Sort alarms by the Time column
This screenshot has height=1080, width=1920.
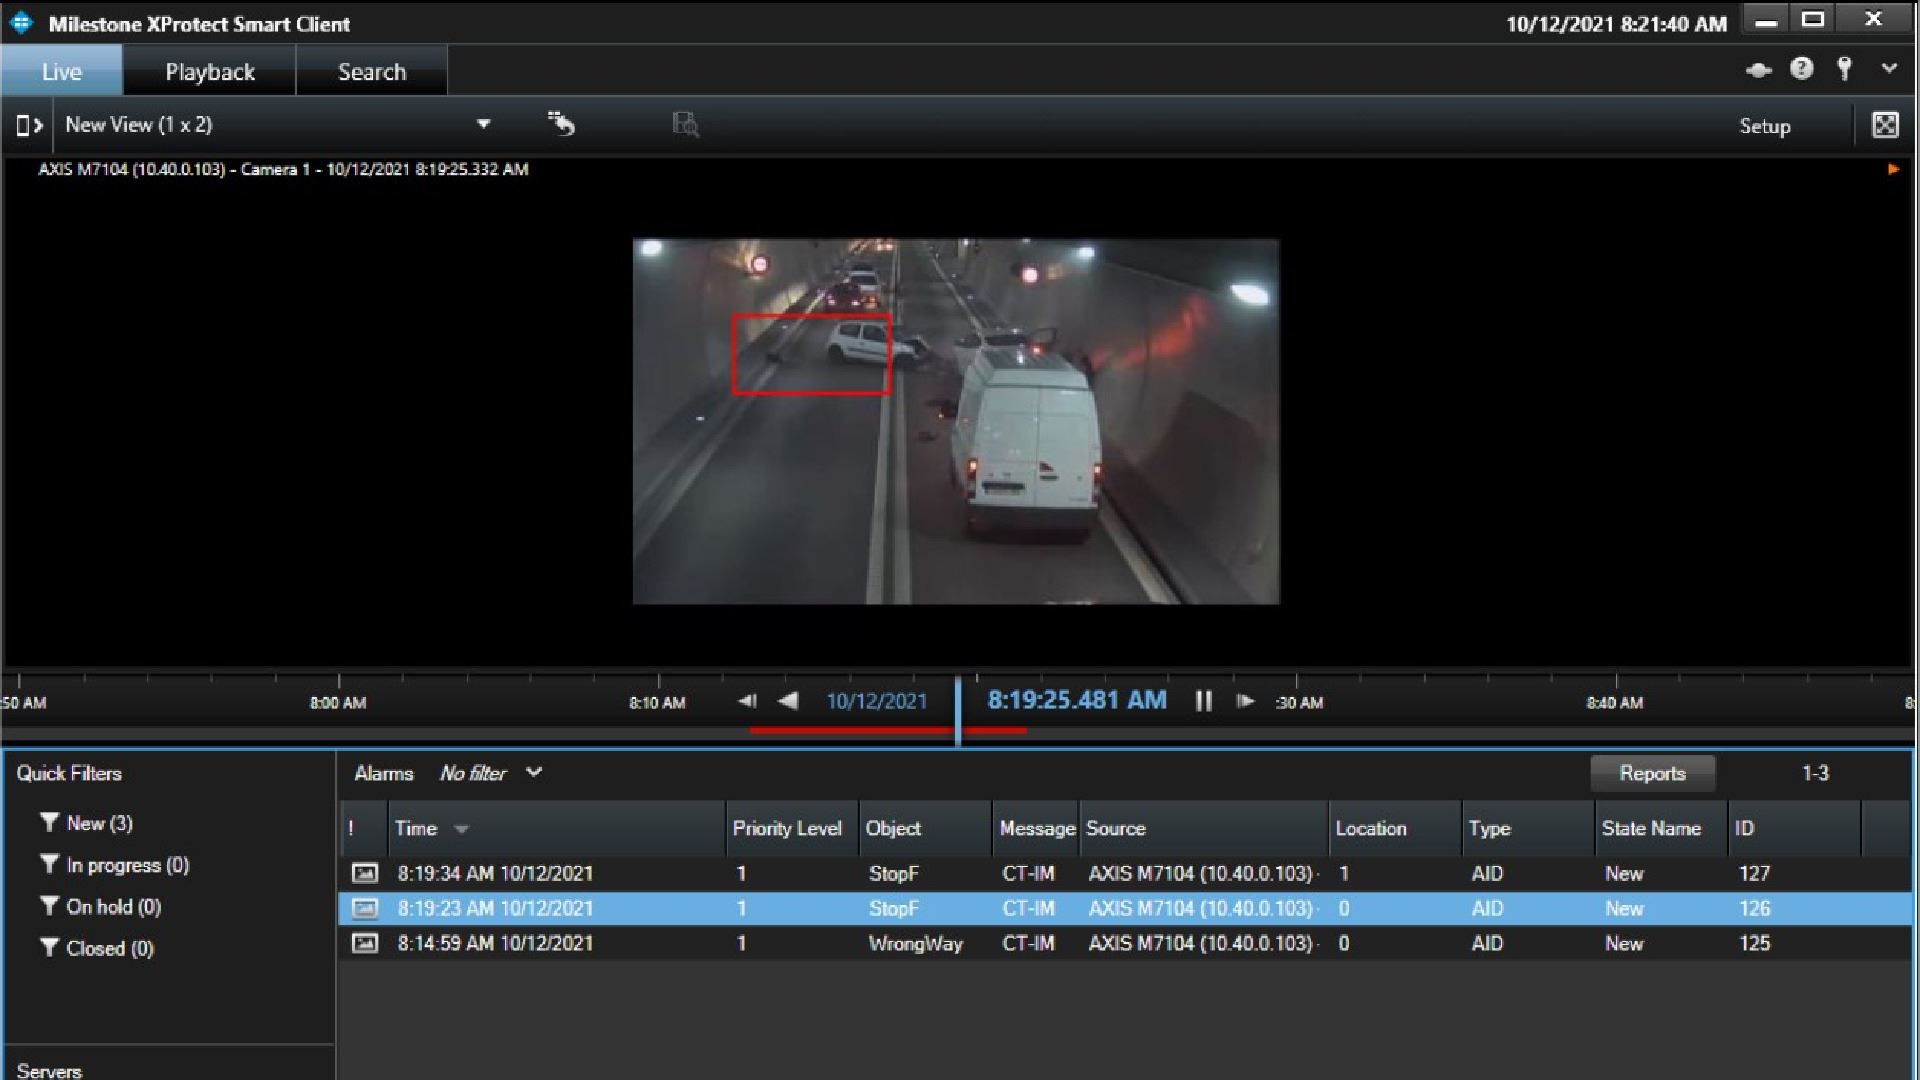pos(556,828)
